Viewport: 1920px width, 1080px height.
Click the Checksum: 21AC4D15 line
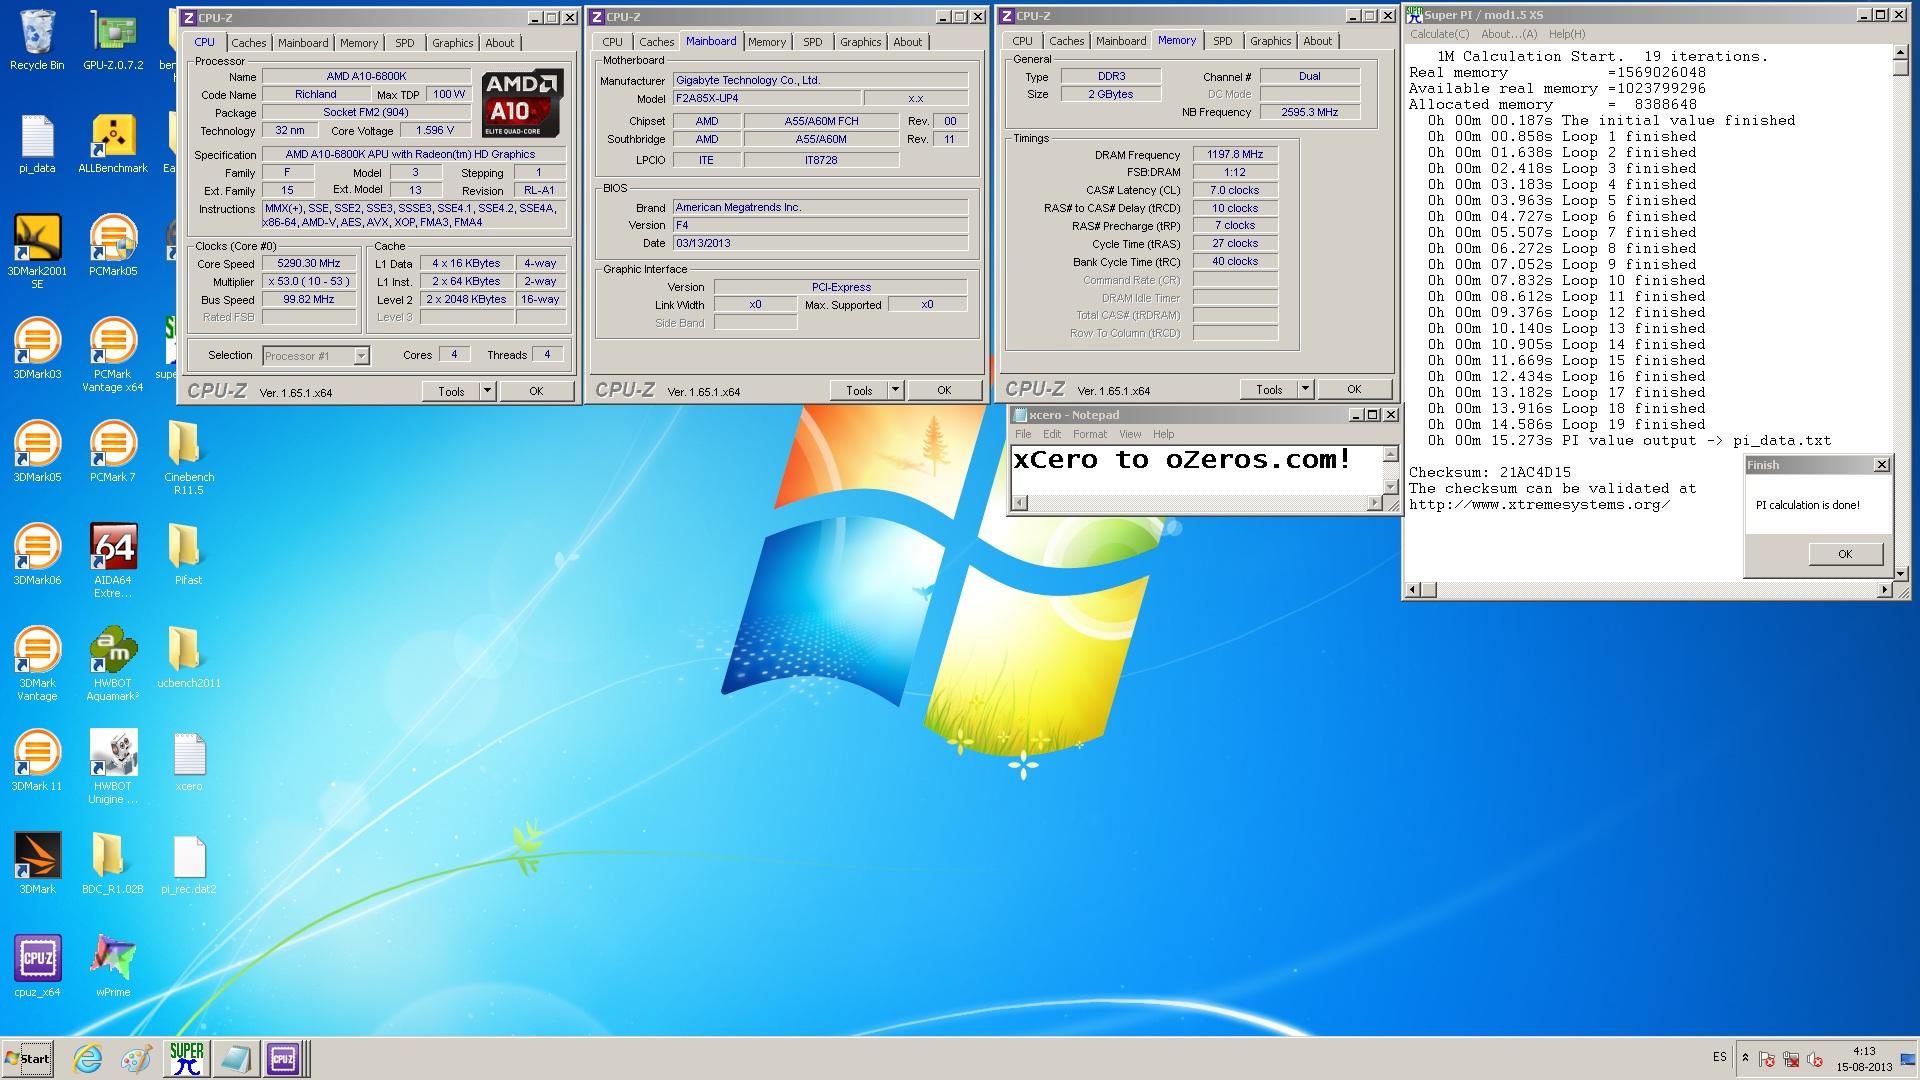pos(1489,472)
